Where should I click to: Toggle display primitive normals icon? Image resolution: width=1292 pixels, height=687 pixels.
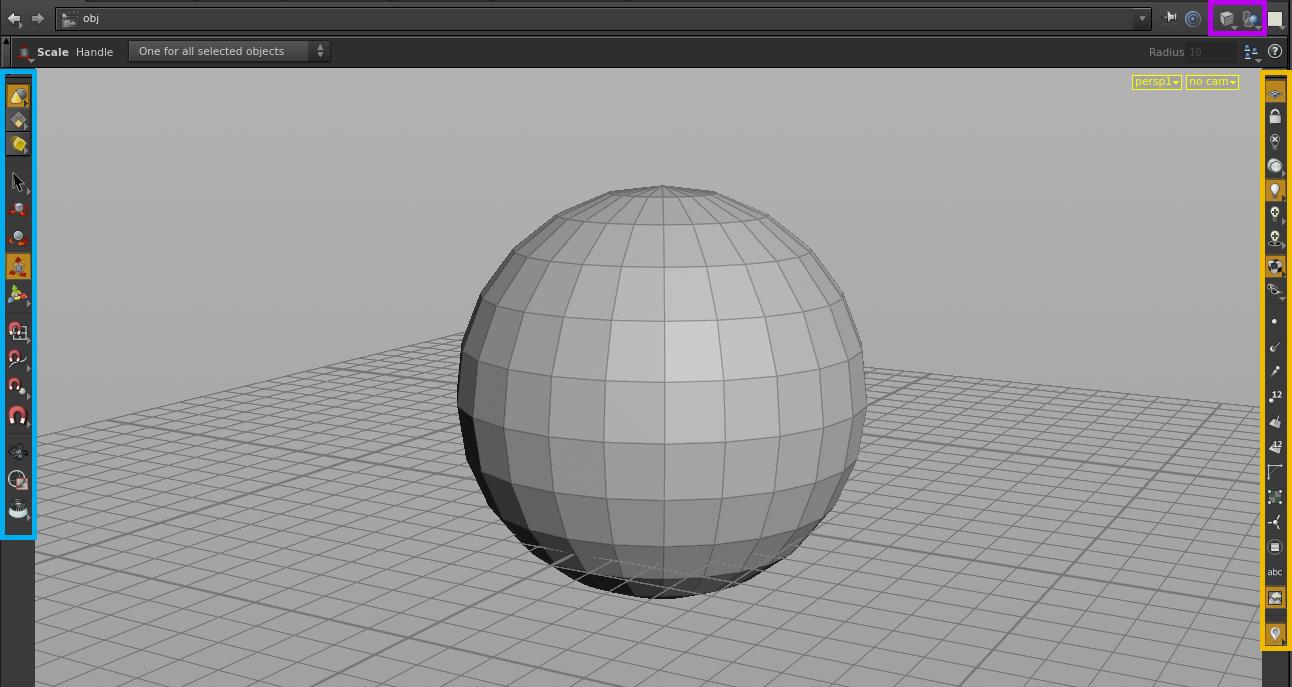pyautogui.click(x=1275, y=422)
